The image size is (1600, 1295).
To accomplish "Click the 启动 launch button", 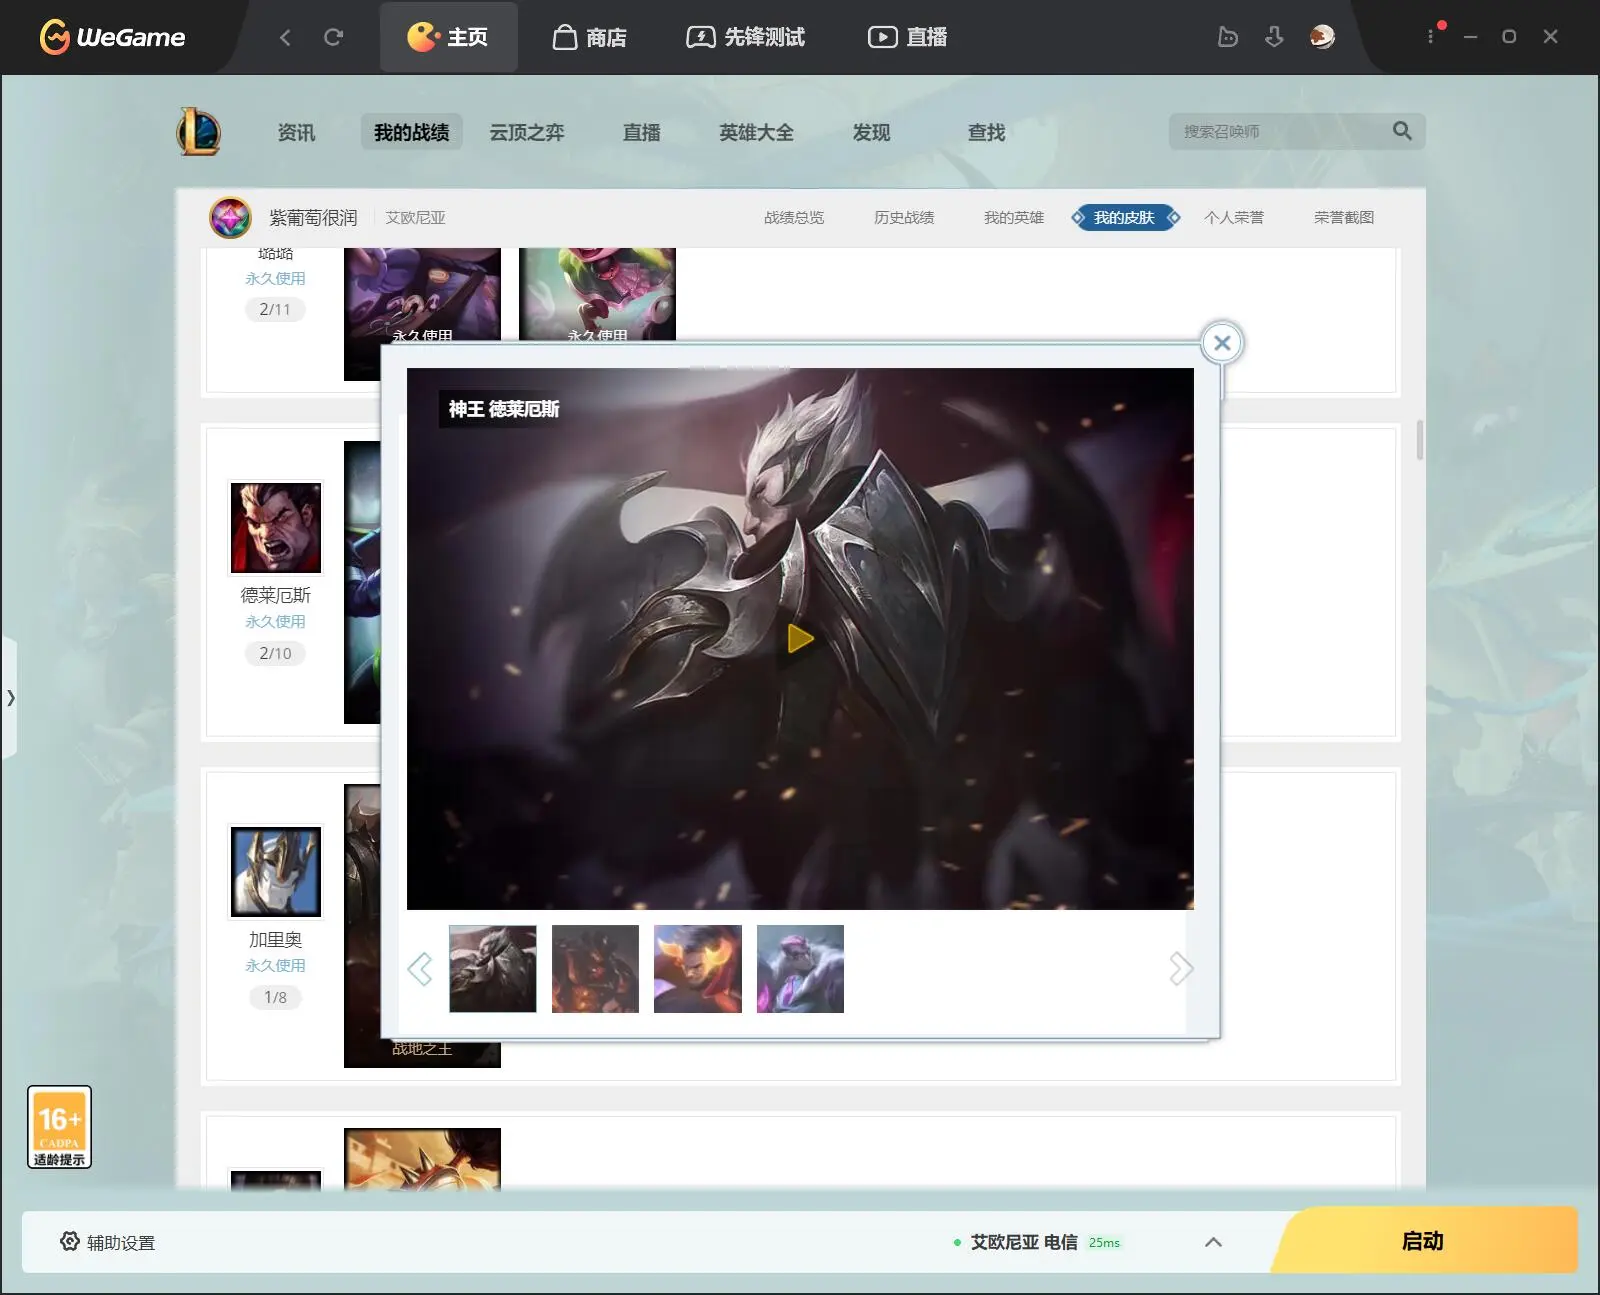I will [1424, 1240].
